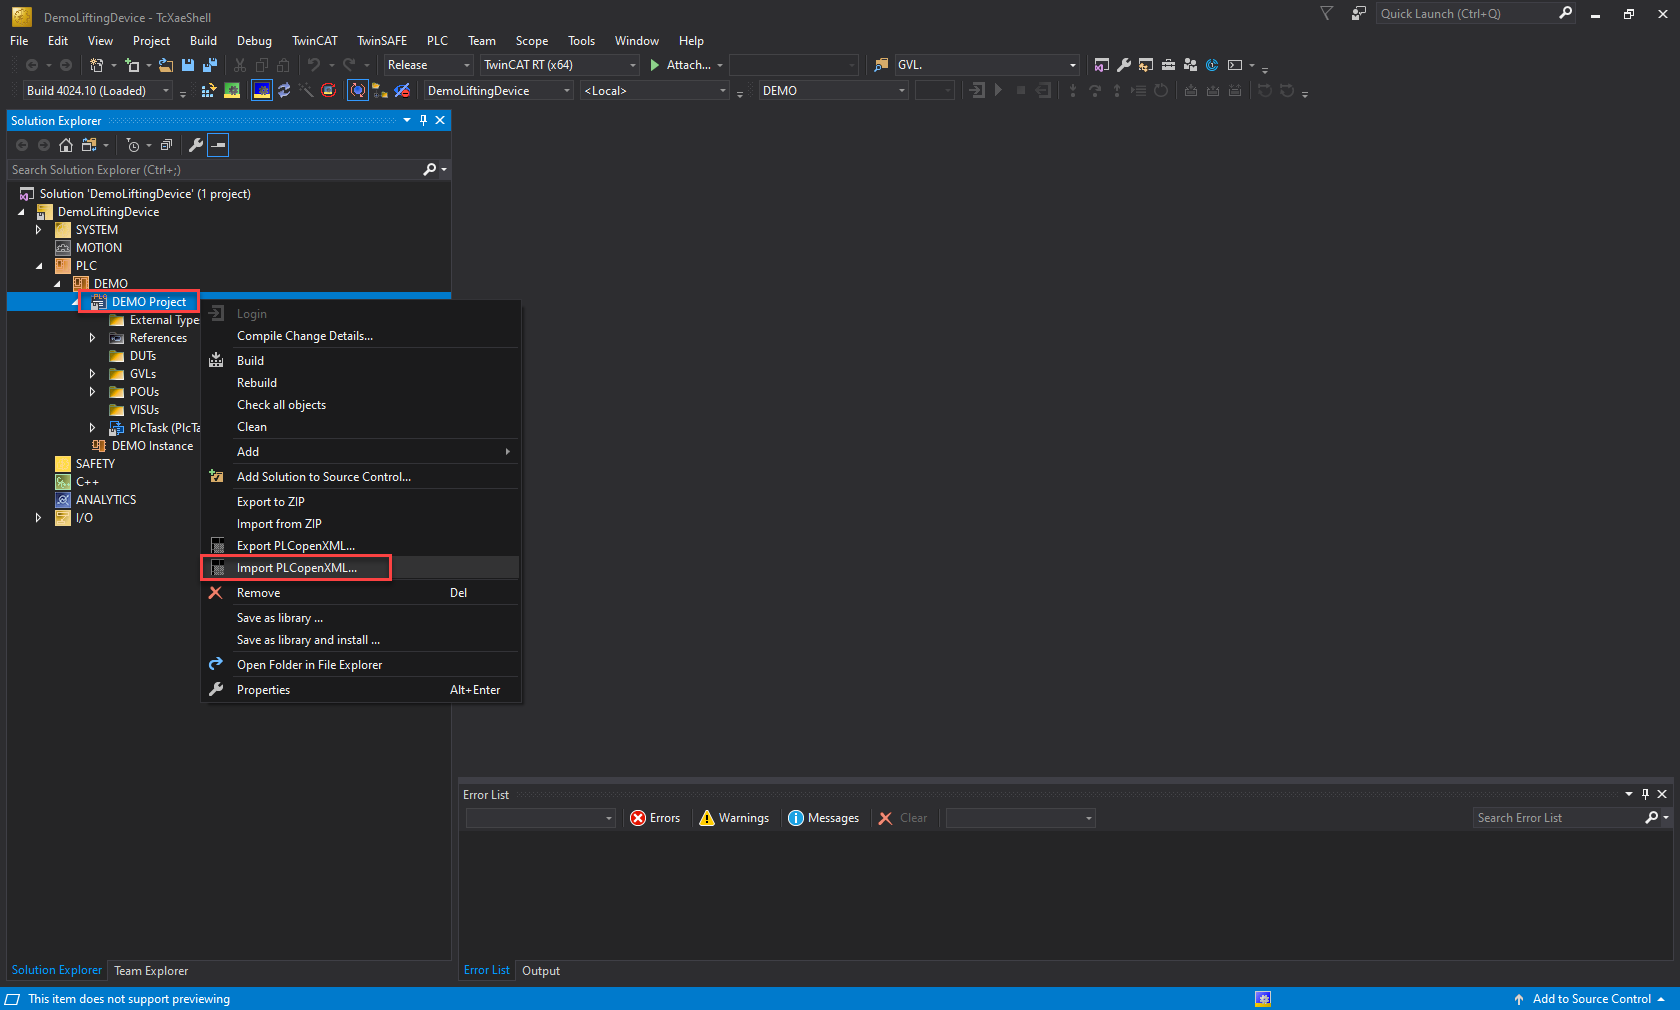Select the MOTION tree item
Image resolution: width=1680 pixels, height=1010 pixels.
point(99,248)
